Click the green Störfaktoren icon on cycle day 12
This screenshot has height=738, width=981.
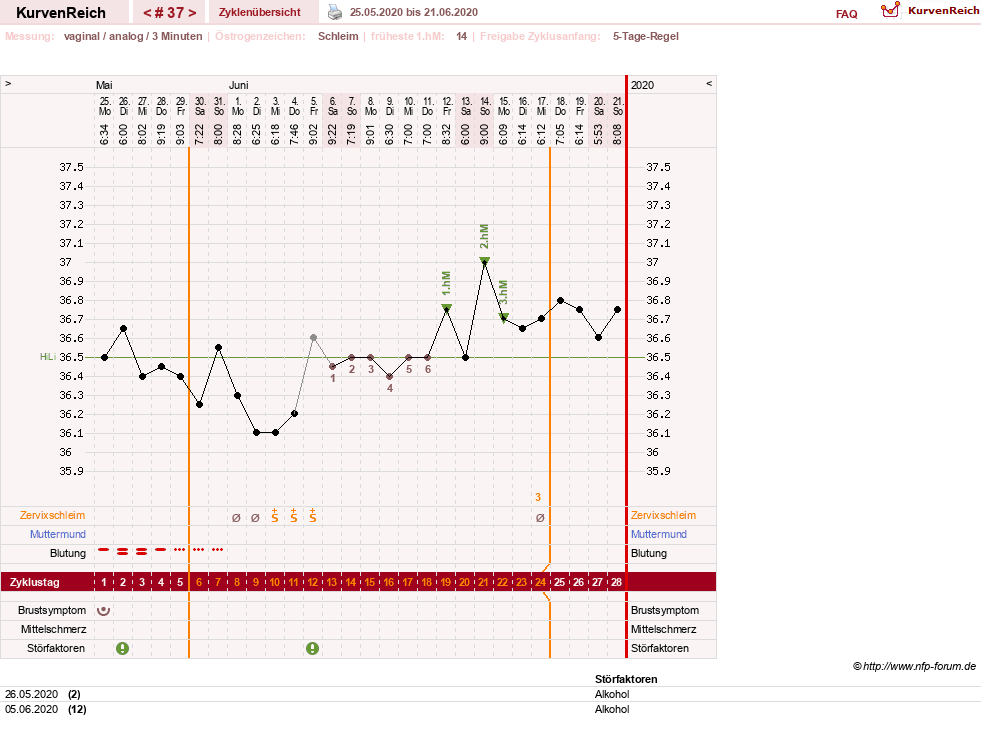point(312,649)
